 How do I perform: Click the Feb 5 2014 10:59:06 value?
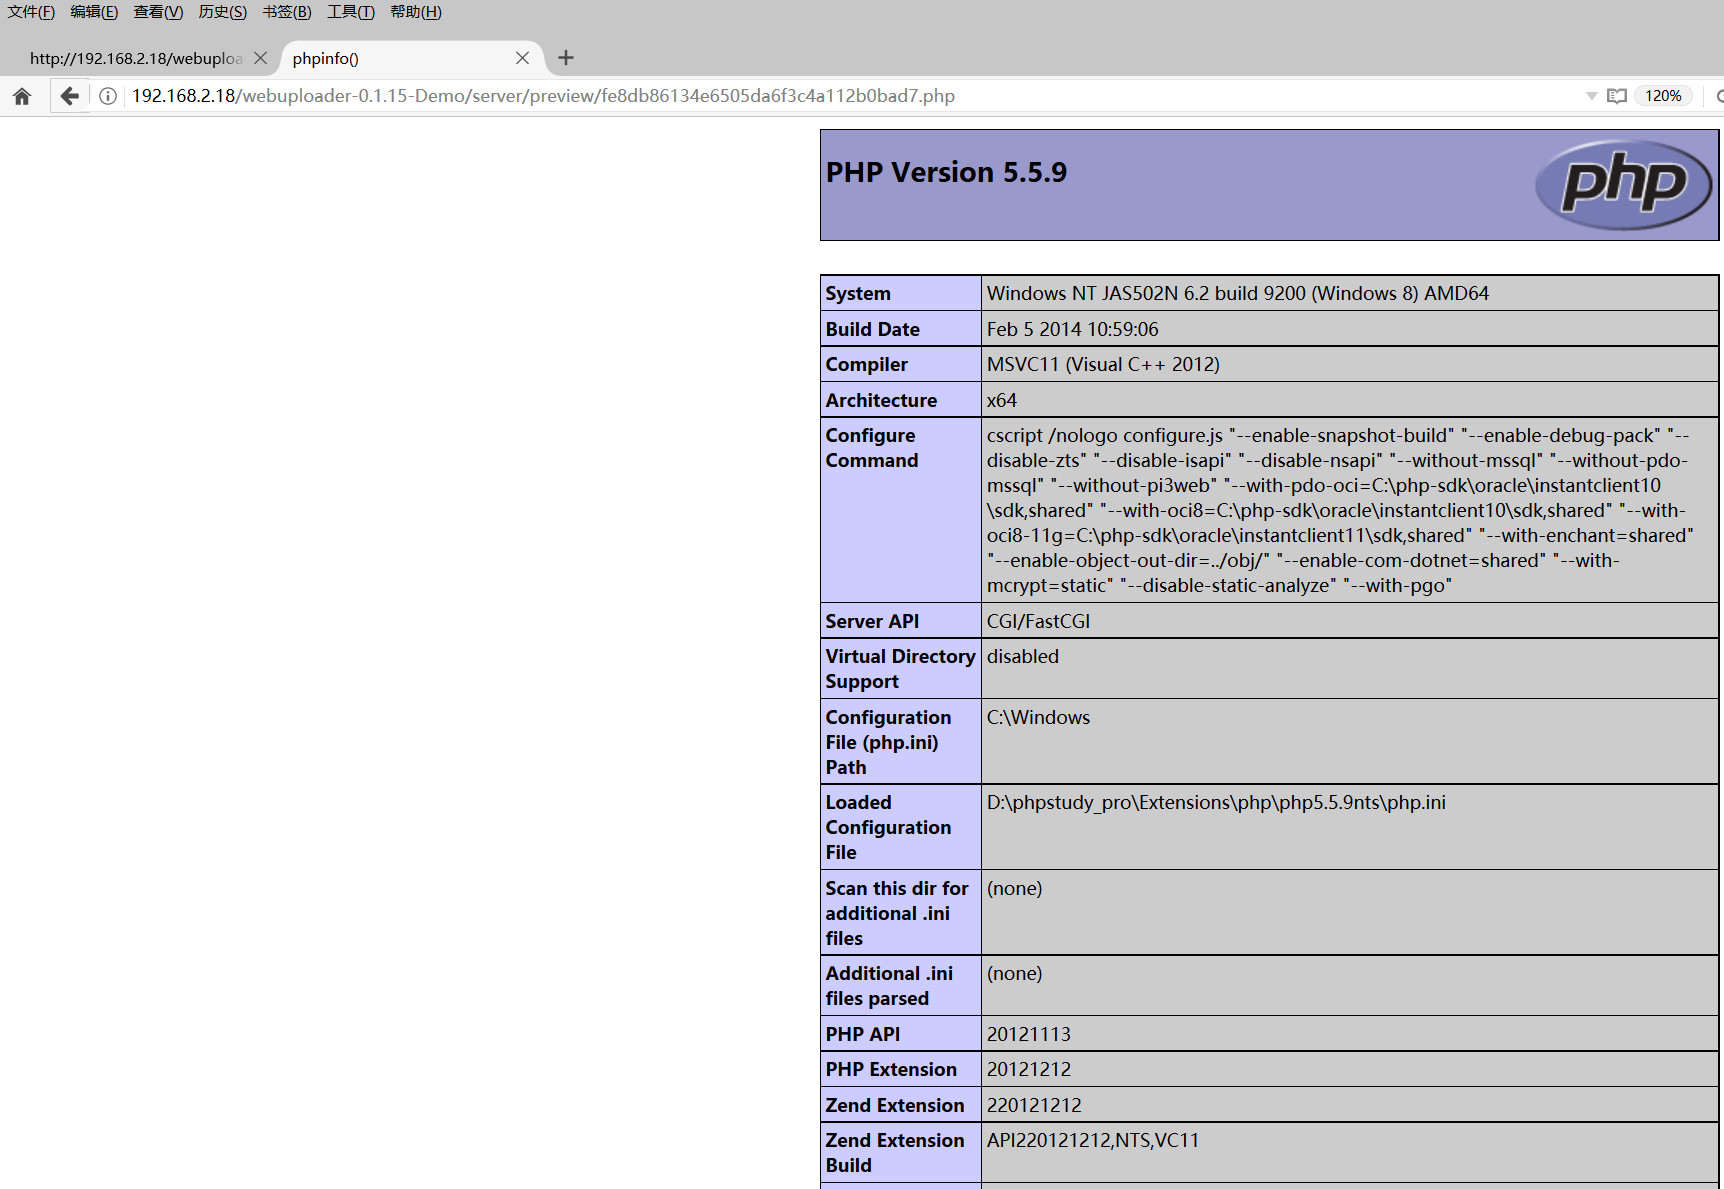[1073, 329]
